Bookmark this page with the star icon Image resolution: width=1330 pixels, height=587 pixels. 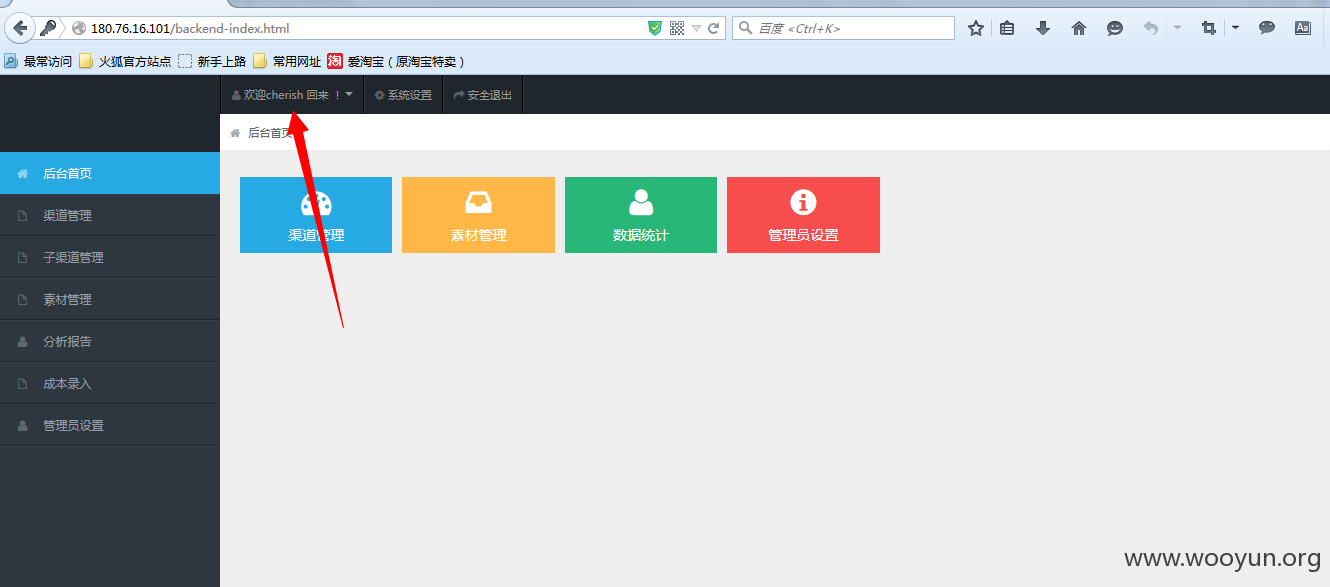point(976,28)
